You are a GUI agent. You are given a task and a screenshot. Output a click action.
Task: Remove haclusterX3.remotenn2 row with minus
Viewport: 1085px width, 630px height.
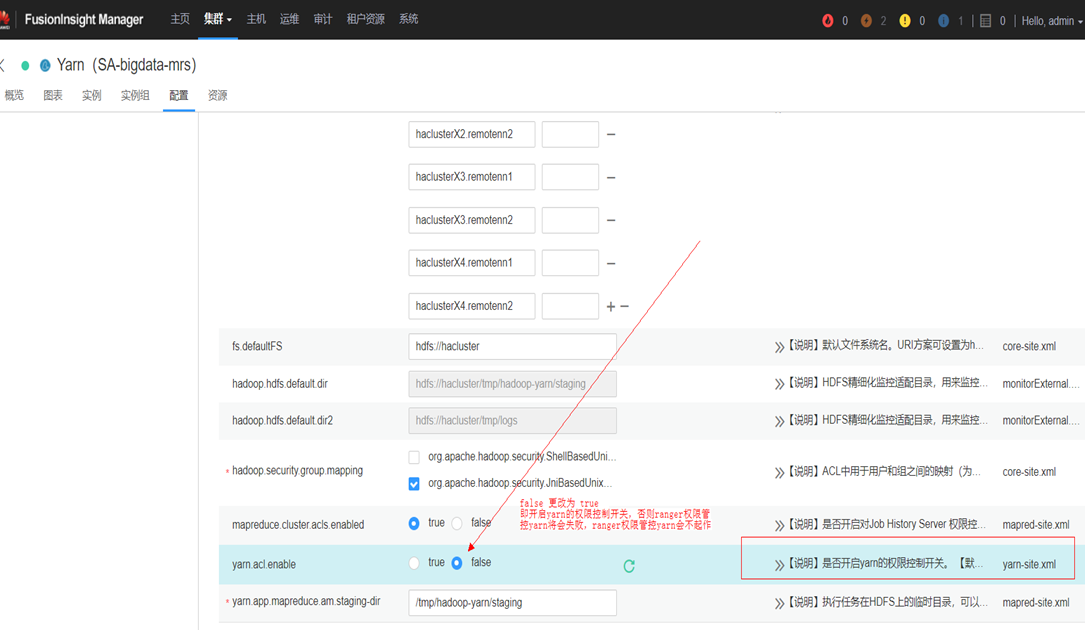tap(611, 220)
